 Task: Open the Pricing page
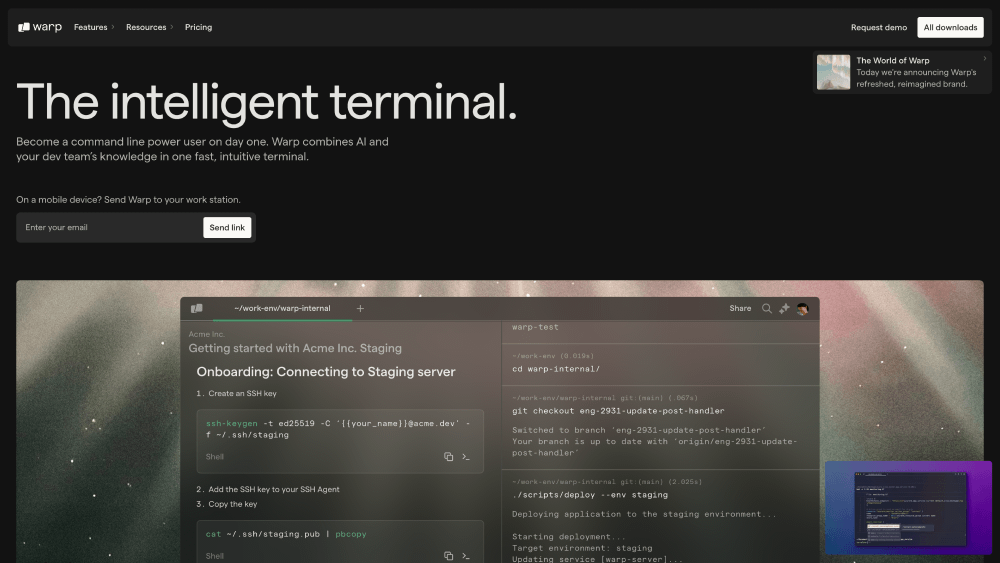coord(198,27)
